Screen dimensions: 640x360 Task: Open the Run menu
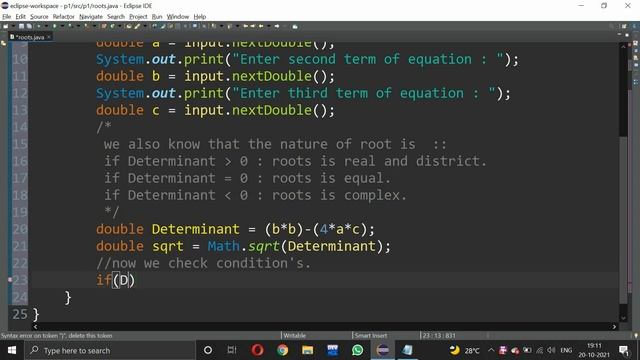157,17
